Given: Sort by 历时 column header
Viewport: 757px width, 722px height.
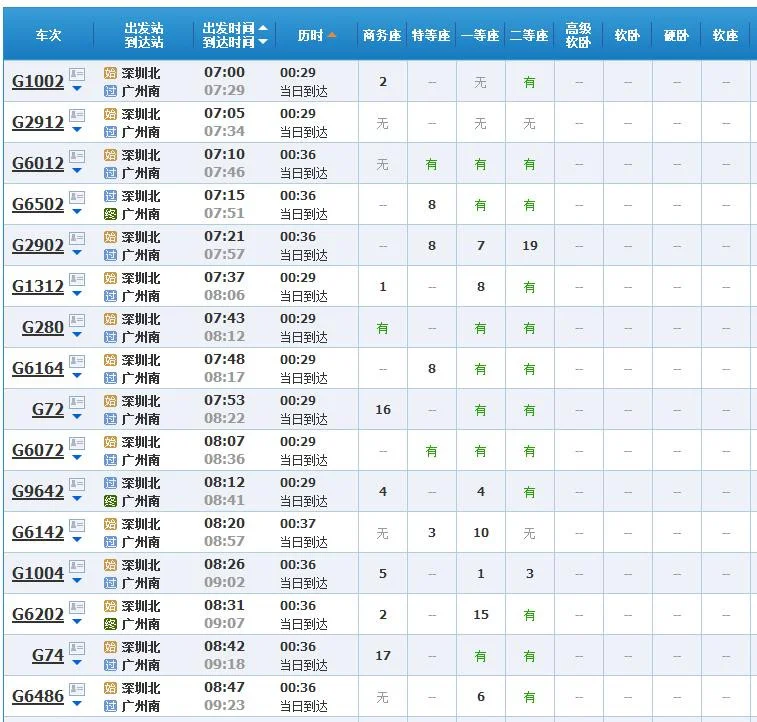Looking at the screenshot, I should (x=316, y=35).
